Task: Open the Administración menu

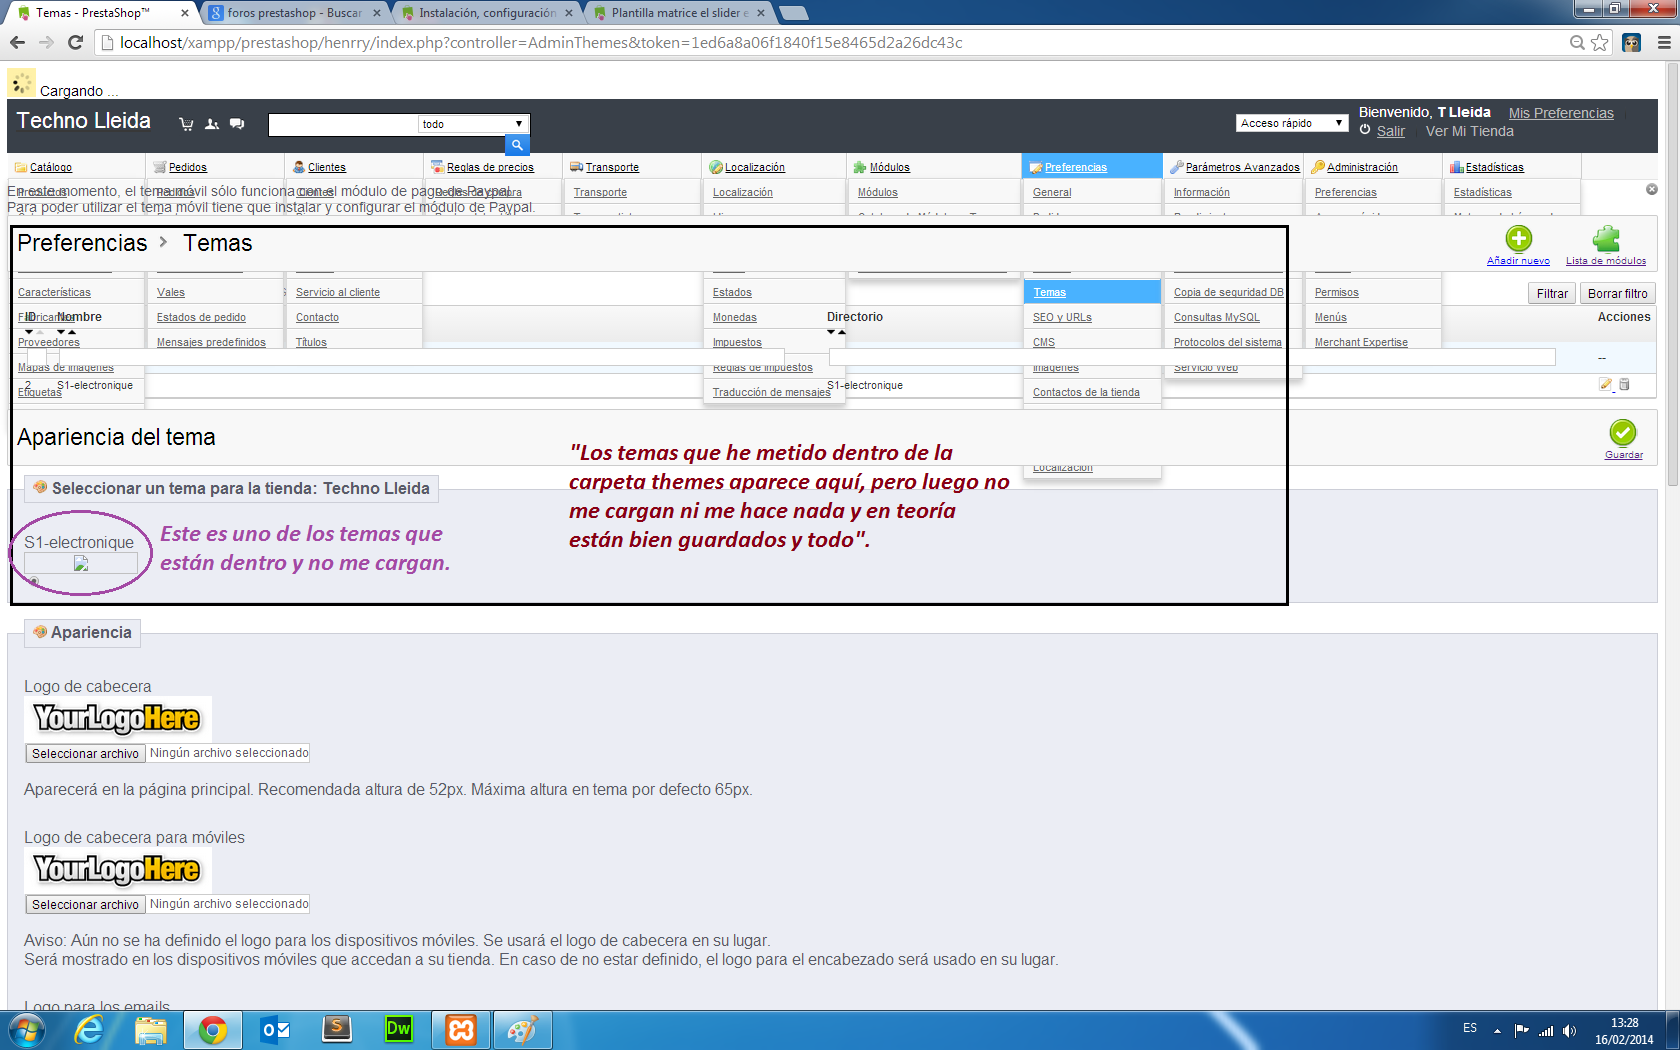Action: 1362,167
